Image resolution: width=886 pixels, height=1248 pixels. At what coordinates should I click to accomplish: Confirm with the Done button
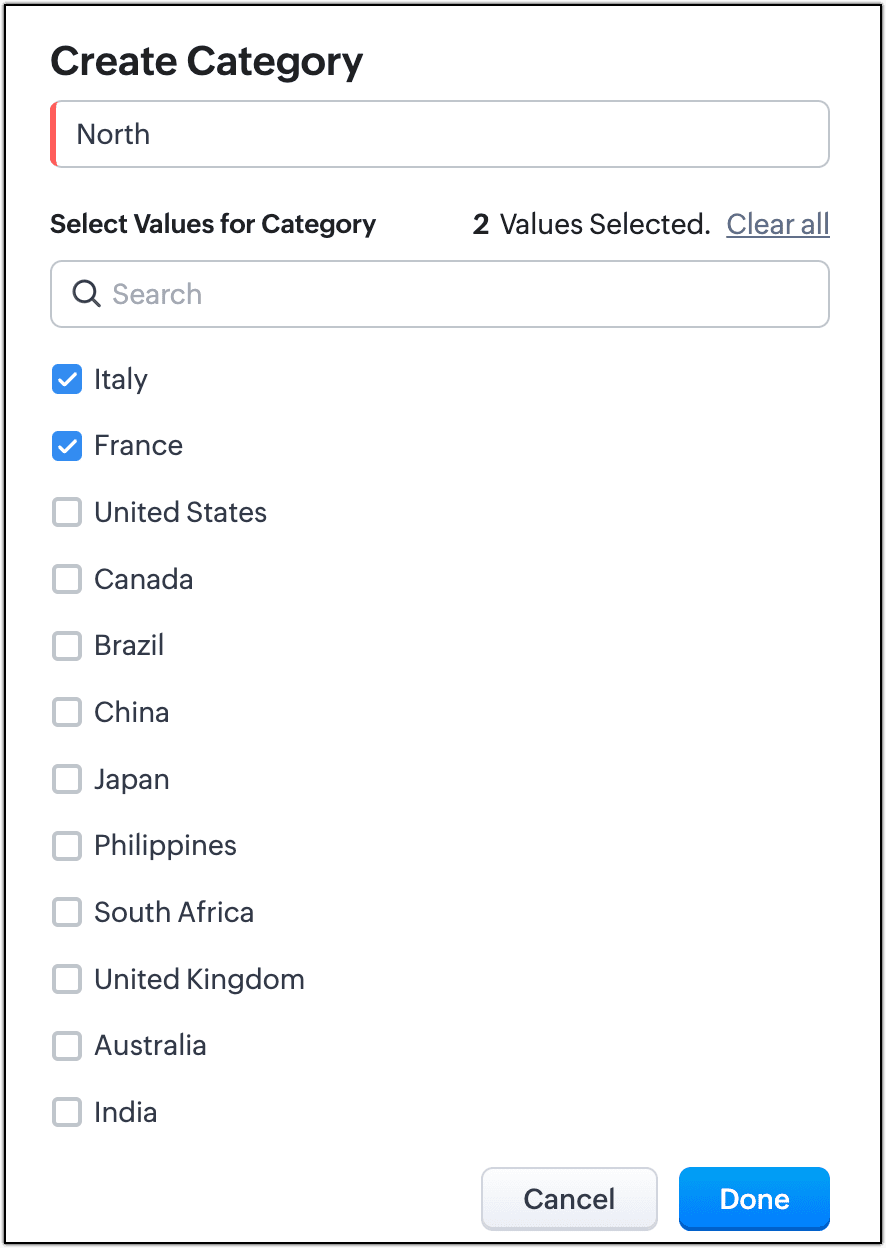tap(754, 1199)
